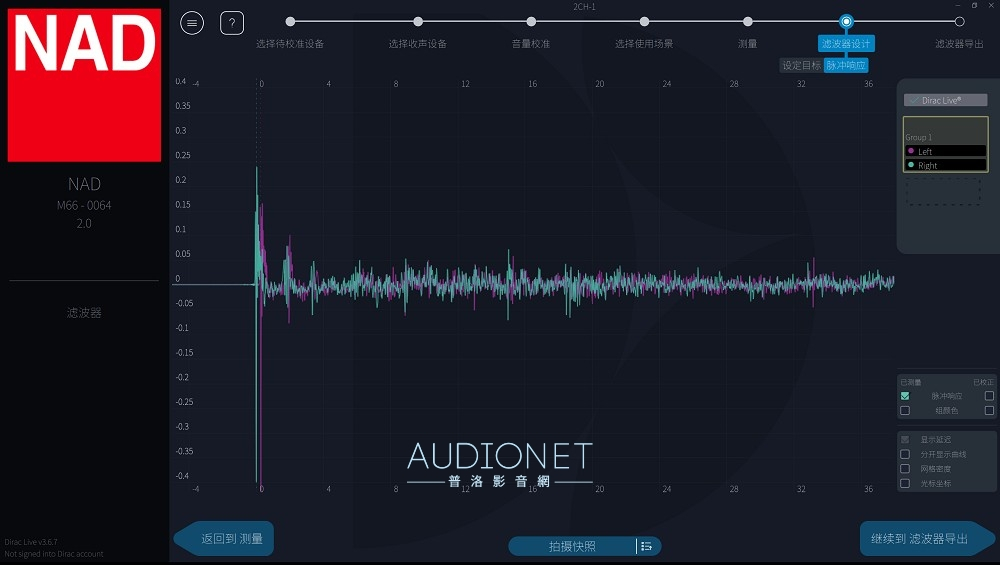This screenshot has width=1000, height=565.
Task: Check corrected 组颜色 checkbox
Action: click(989, 411)
